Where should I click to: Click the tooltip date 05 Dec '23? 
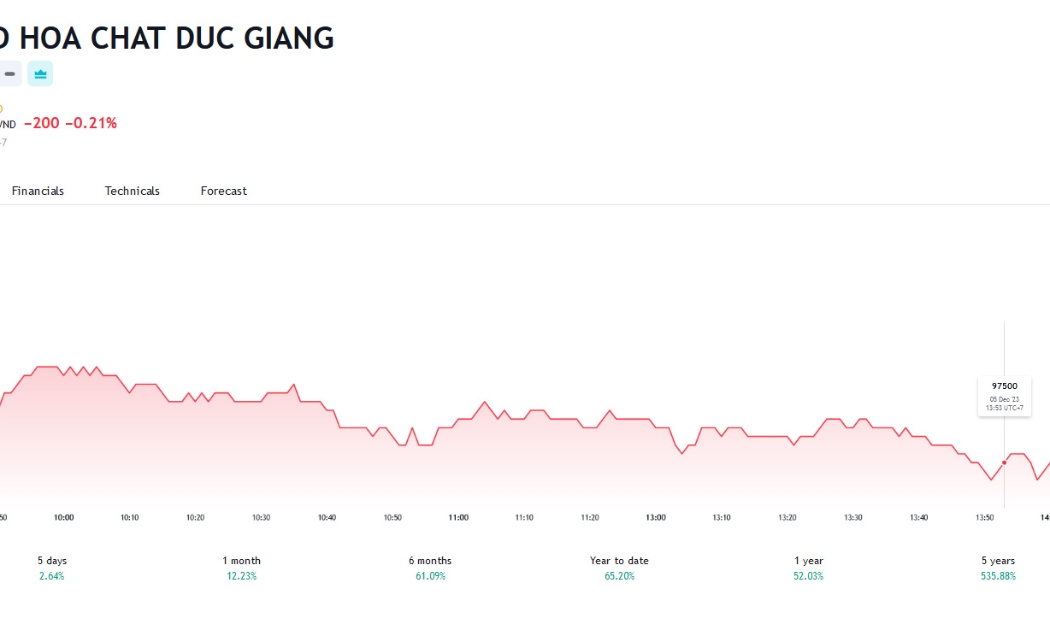[1004, 400]
